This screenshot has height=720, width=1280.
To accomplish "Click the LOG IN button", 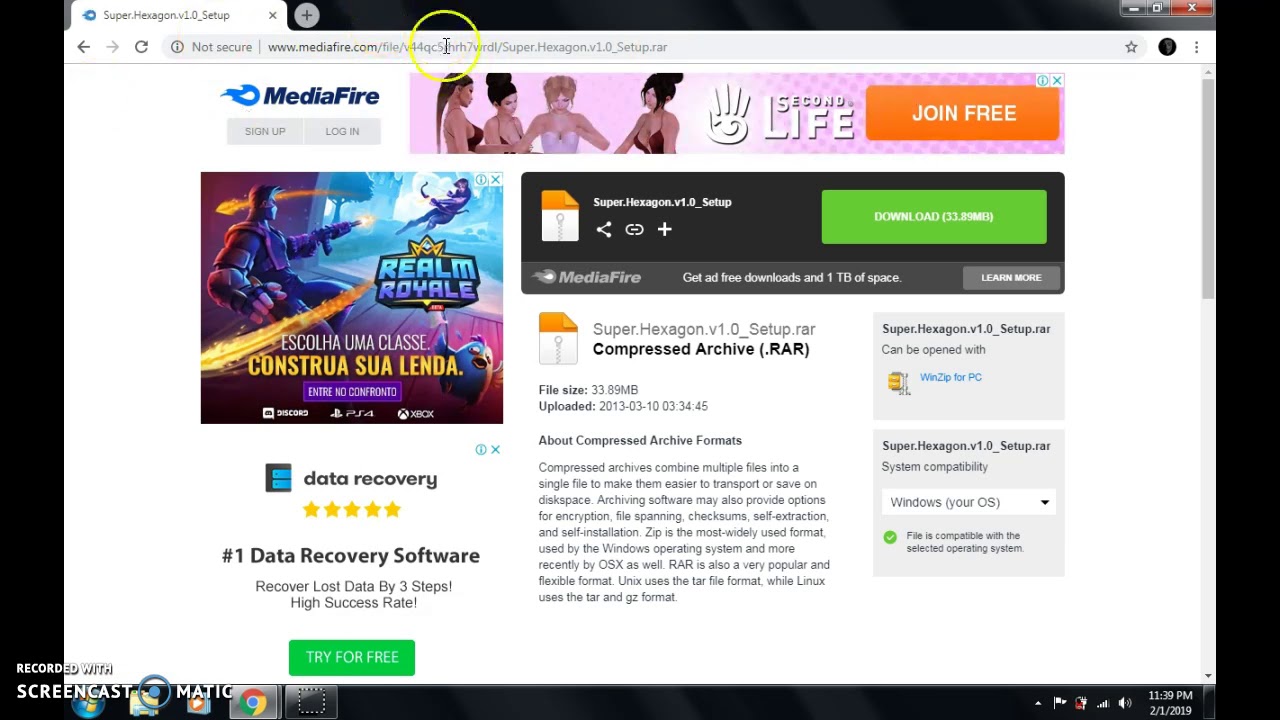I will (x=342, y=131).
